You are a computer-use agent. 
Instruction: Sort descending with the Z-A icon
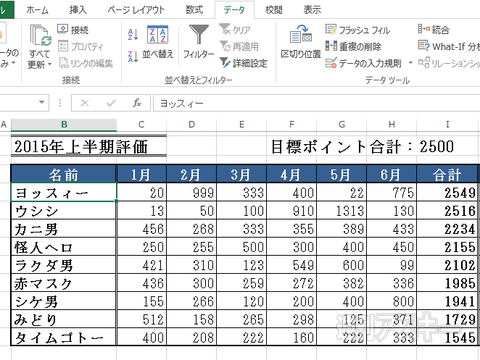pos(133,56)
